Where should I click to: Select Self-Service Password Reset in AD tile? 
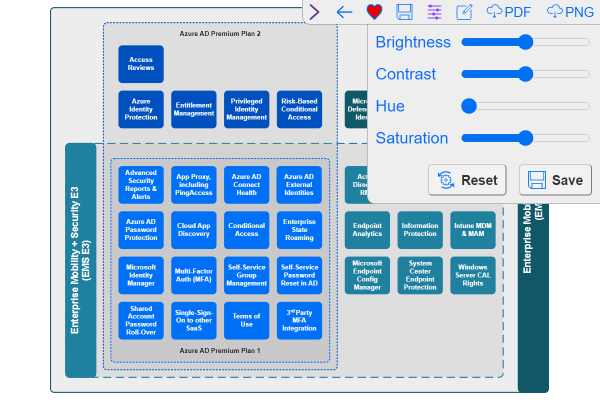click(299, 275)
